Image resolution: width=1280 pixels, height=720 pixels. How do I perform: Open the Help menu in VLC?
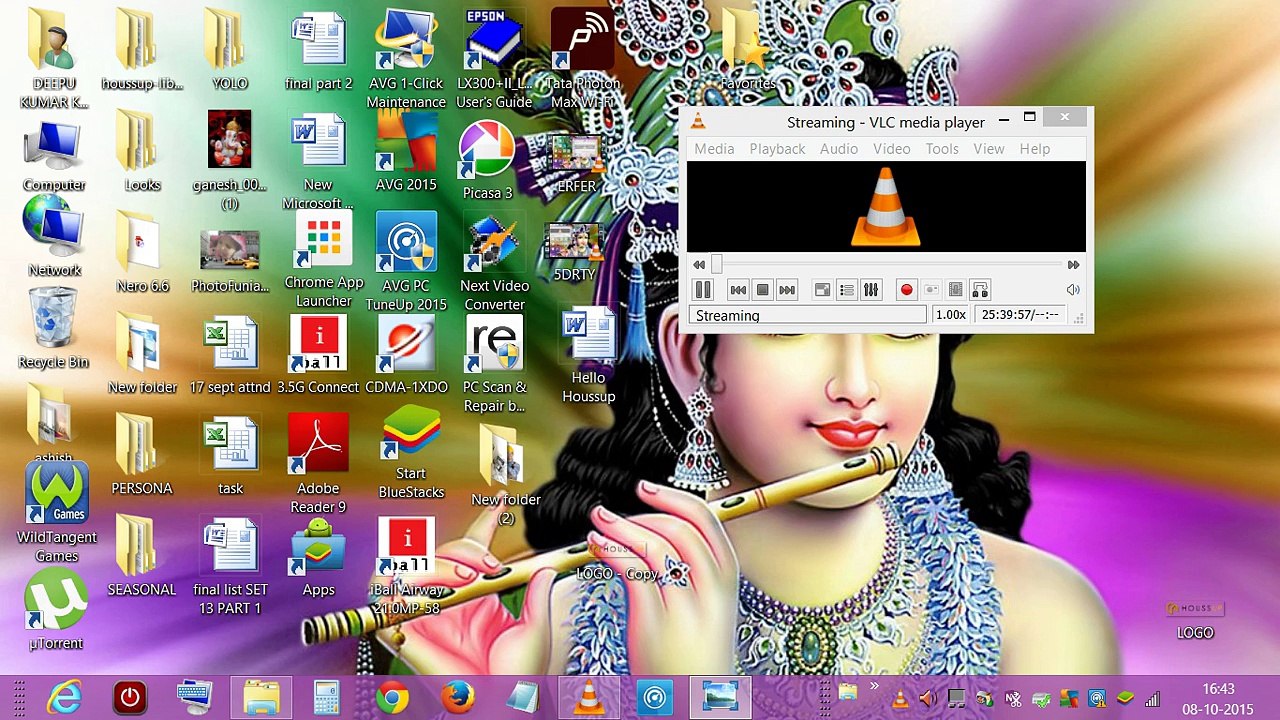click(x=1035, y=149)
